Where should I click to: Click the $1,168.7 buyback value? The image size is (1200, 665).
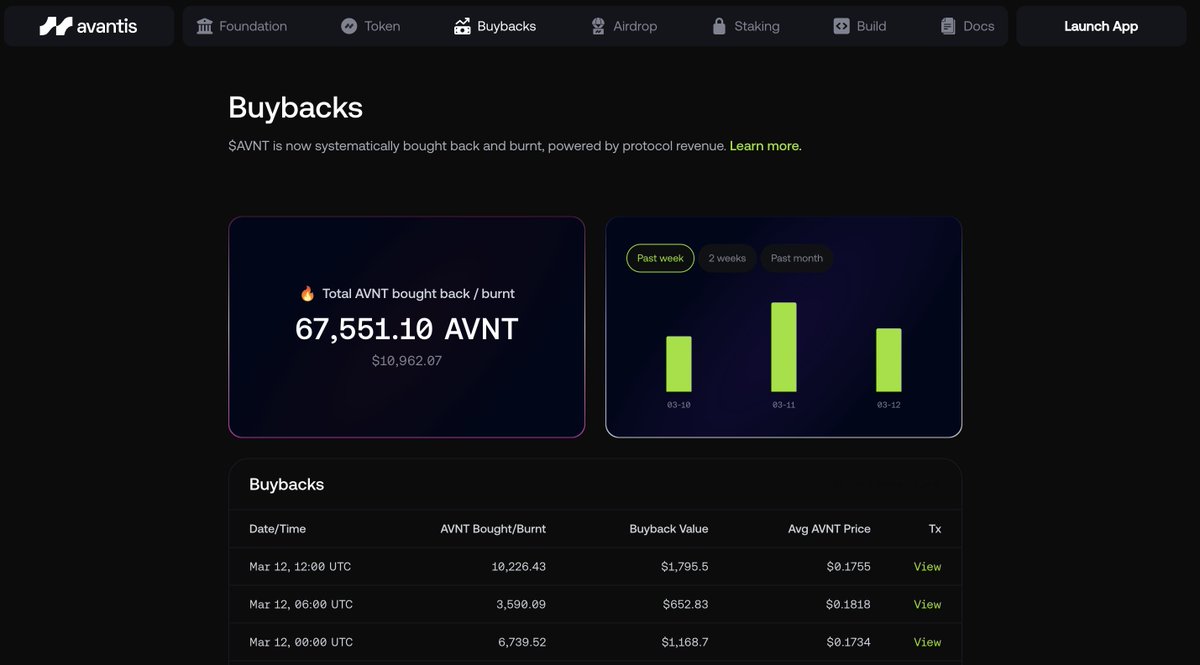(x=685, y=642)
